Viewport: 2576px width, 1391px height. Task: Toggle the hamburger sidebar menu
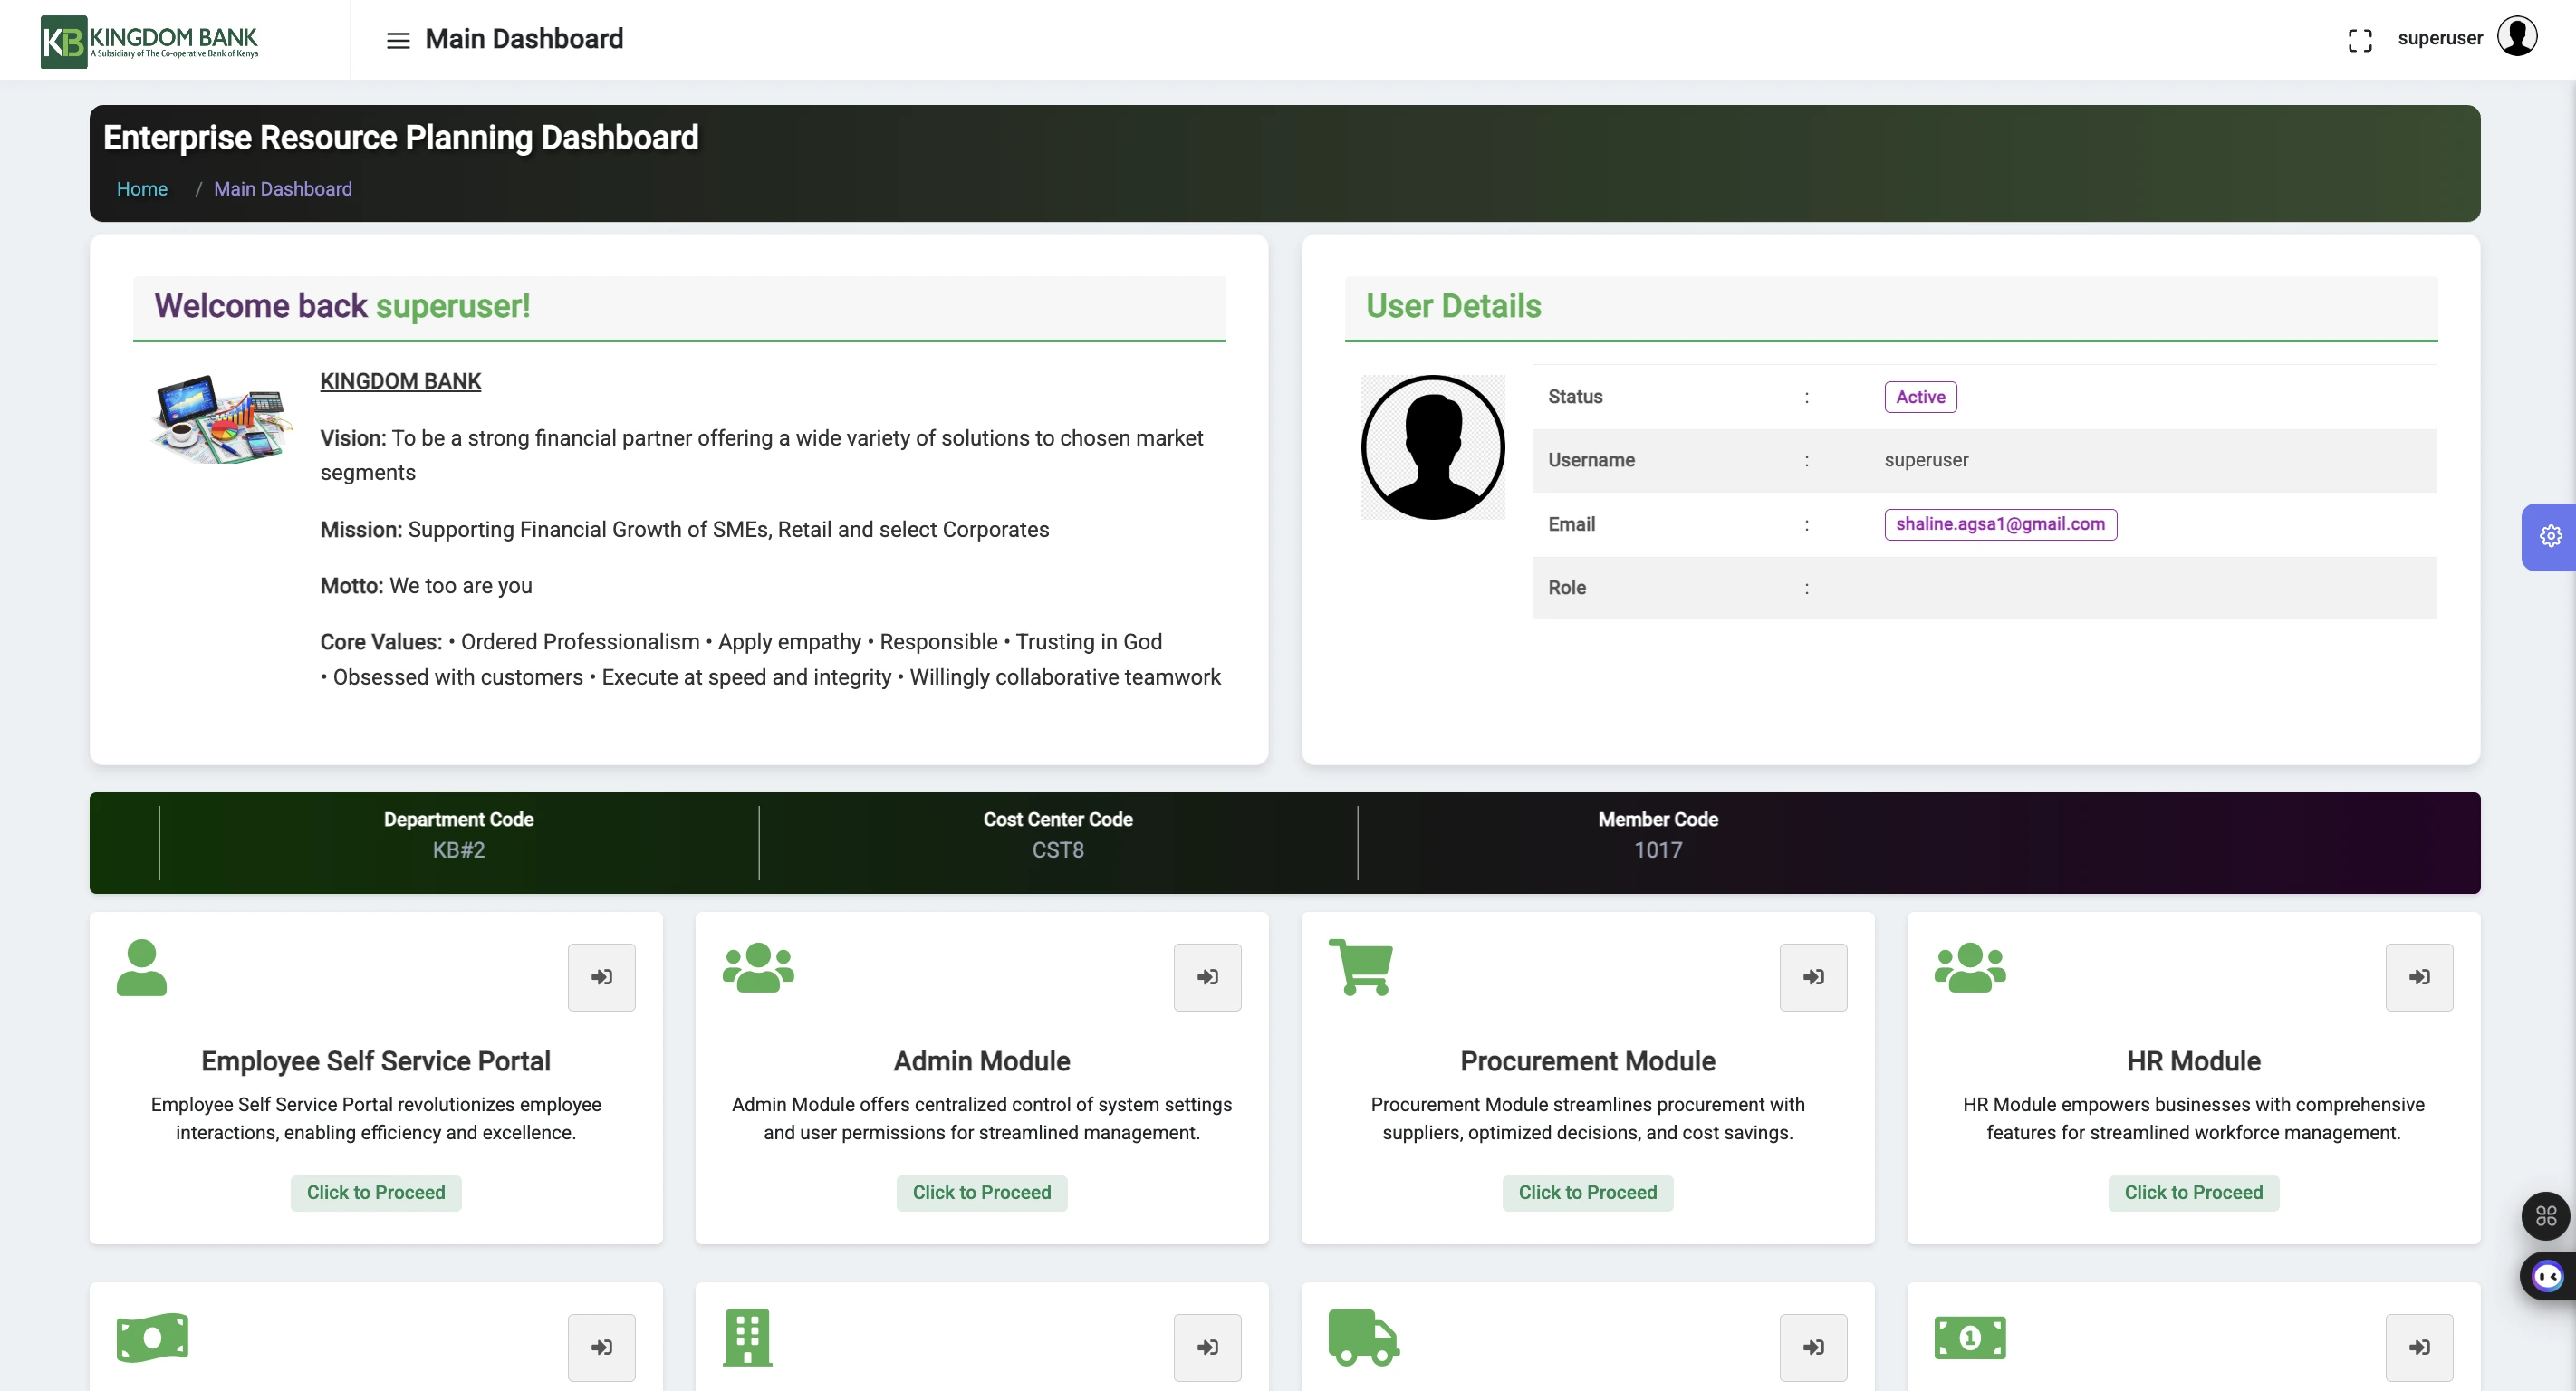398,40
